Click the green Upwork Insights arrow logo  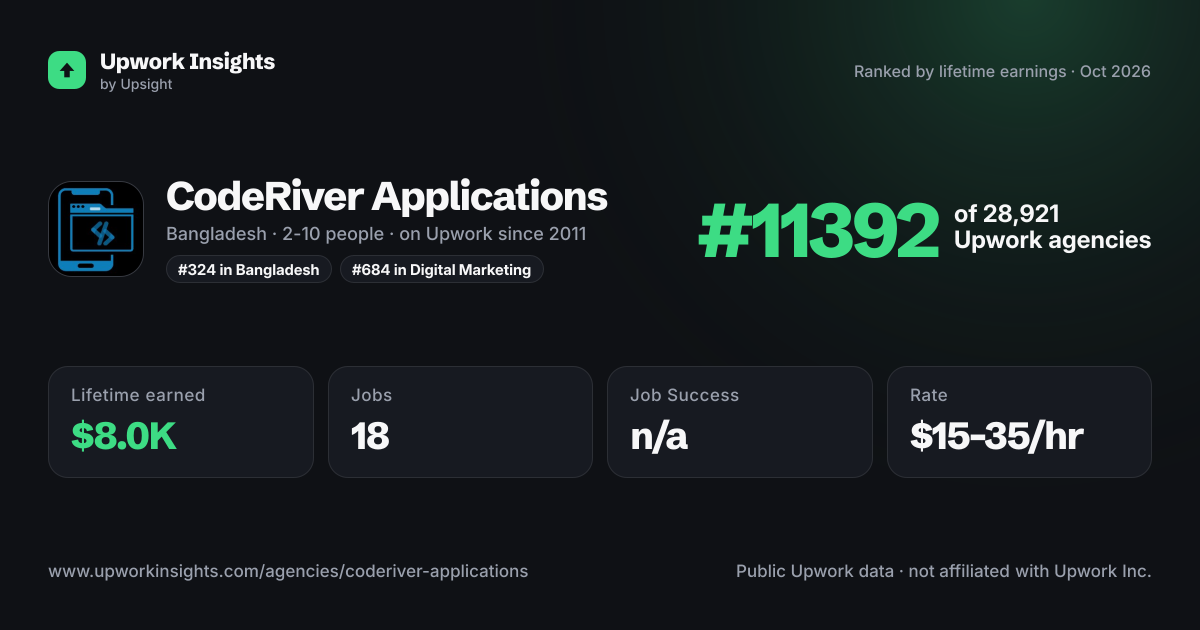[67, 70]
